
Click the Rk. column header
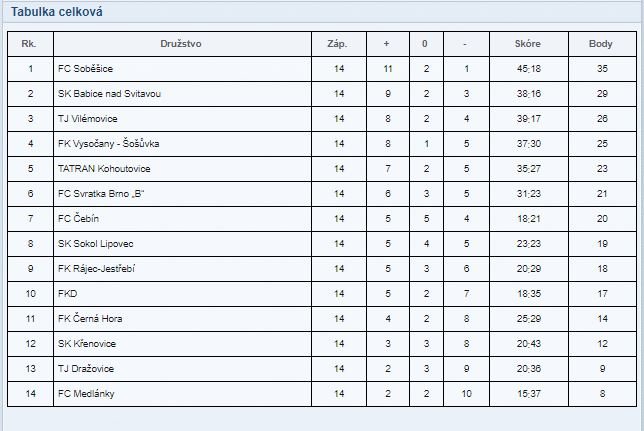click(x=28, y=44)
